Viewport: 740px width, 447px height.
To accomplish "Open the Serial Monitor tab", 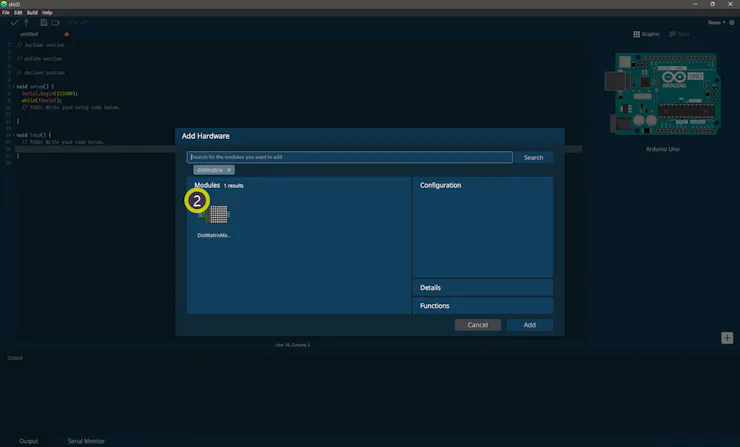I will click(86, 441).
